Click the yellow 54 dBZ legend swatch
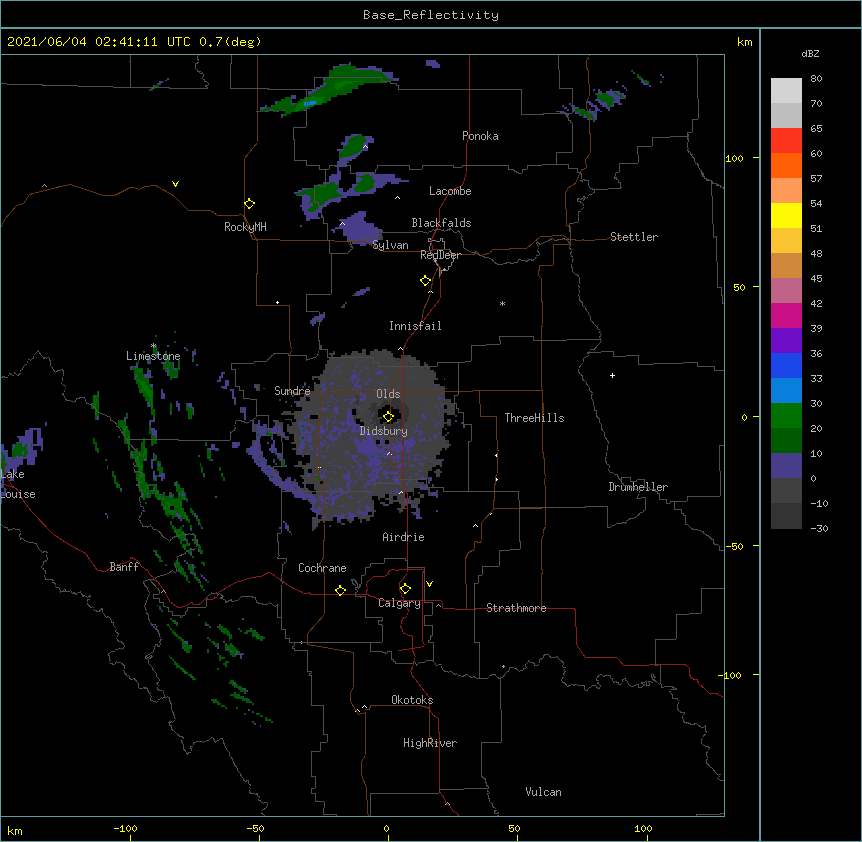 [x=786, y=216]
